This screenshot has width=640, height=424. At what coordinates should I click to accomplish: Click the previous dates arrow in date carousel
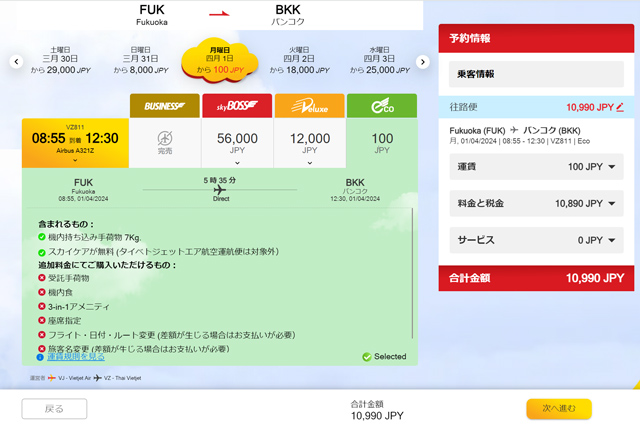[16, 62]
